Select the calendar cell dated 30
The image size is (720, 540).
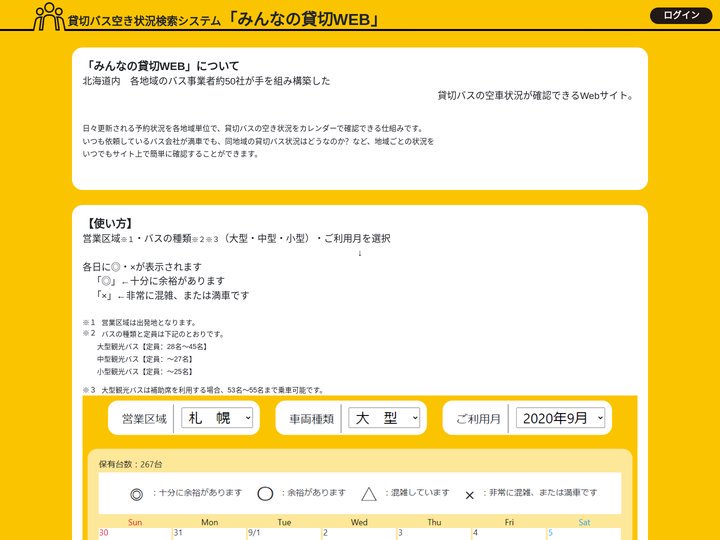135,534
